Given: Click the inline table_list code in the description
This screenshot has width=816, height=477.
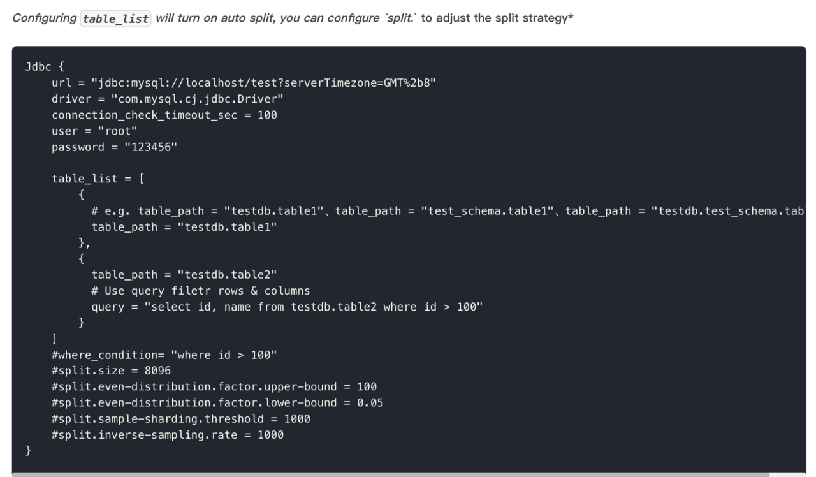Looking at the screenshot, I should click(116, 20).
